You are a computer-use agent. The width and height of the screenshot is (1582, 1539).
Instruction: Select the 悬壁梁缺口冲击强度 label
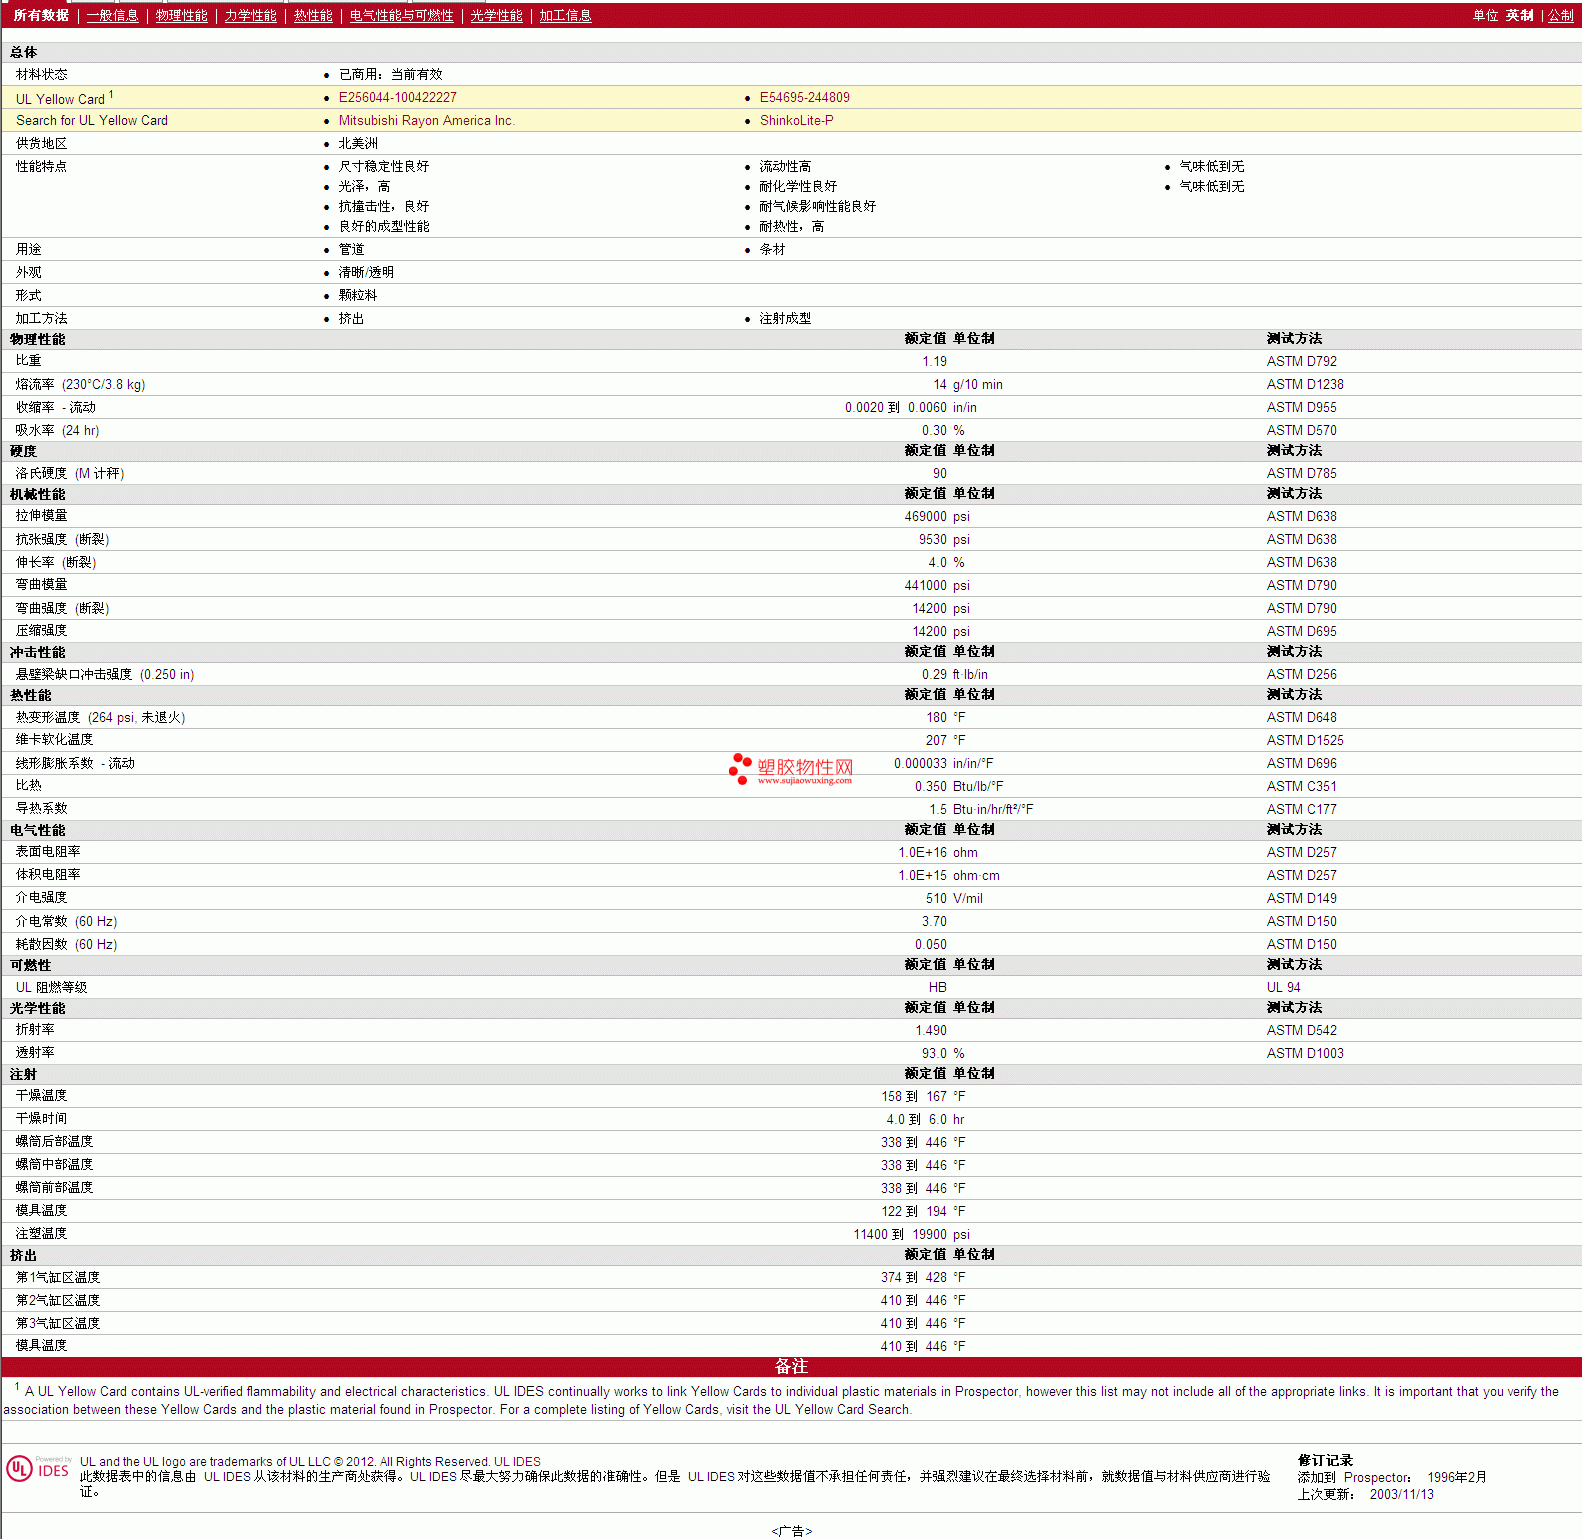(105, 675)
